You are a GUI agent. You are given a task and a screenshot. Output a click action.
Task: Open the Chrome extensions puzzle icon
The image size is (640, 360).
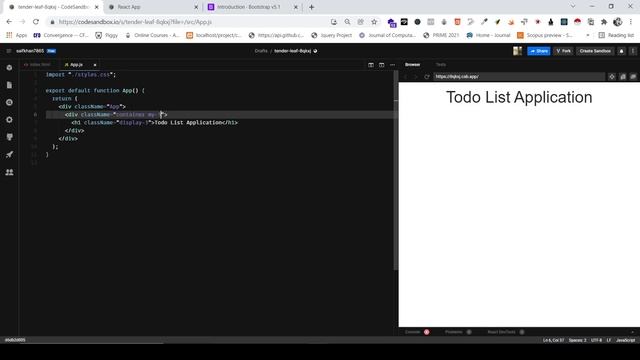pyautogui.click(x=604, y=22)
